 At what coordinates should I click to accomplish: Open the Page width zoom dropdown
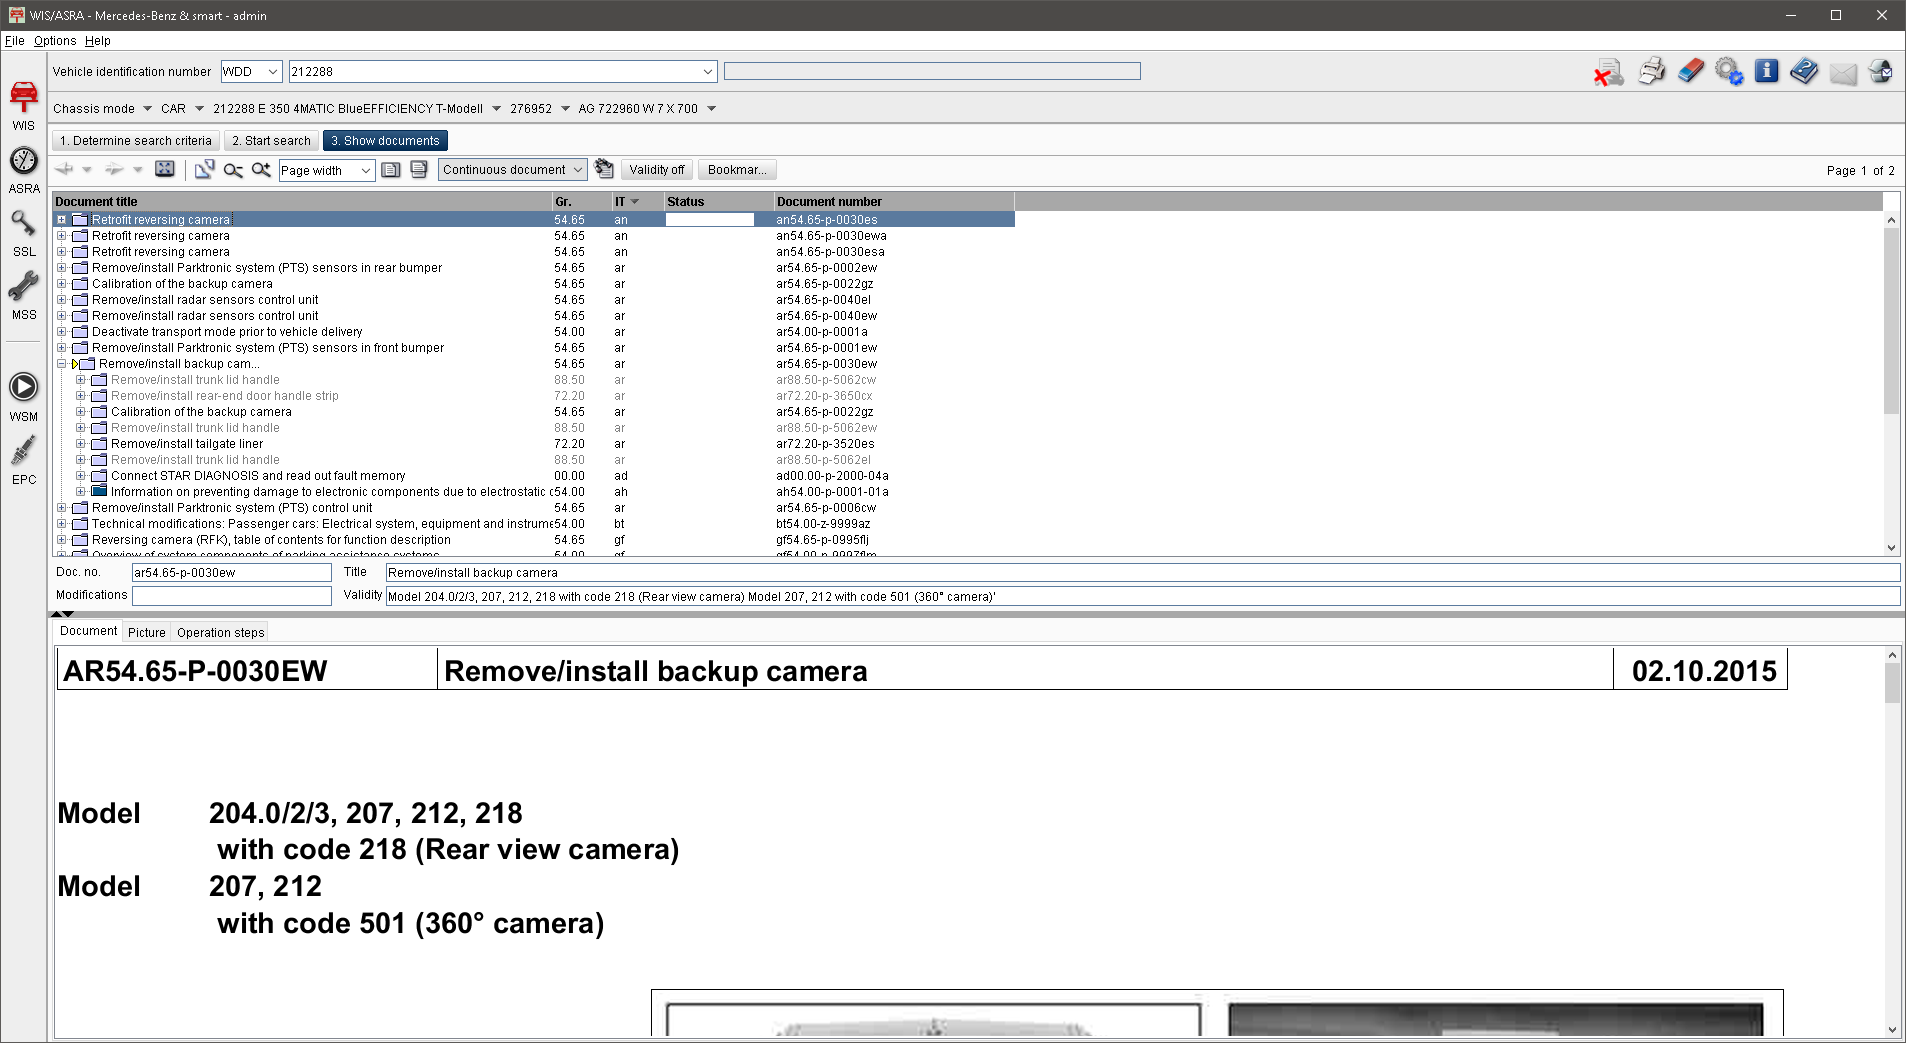point(365,171)
